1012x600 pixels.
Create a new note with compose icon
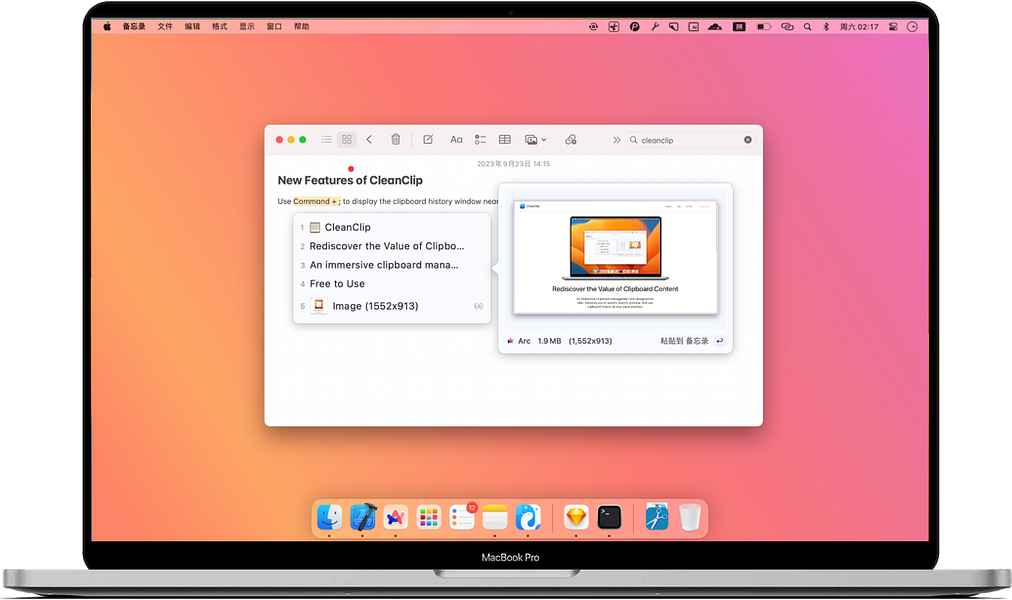coord(428,139)
